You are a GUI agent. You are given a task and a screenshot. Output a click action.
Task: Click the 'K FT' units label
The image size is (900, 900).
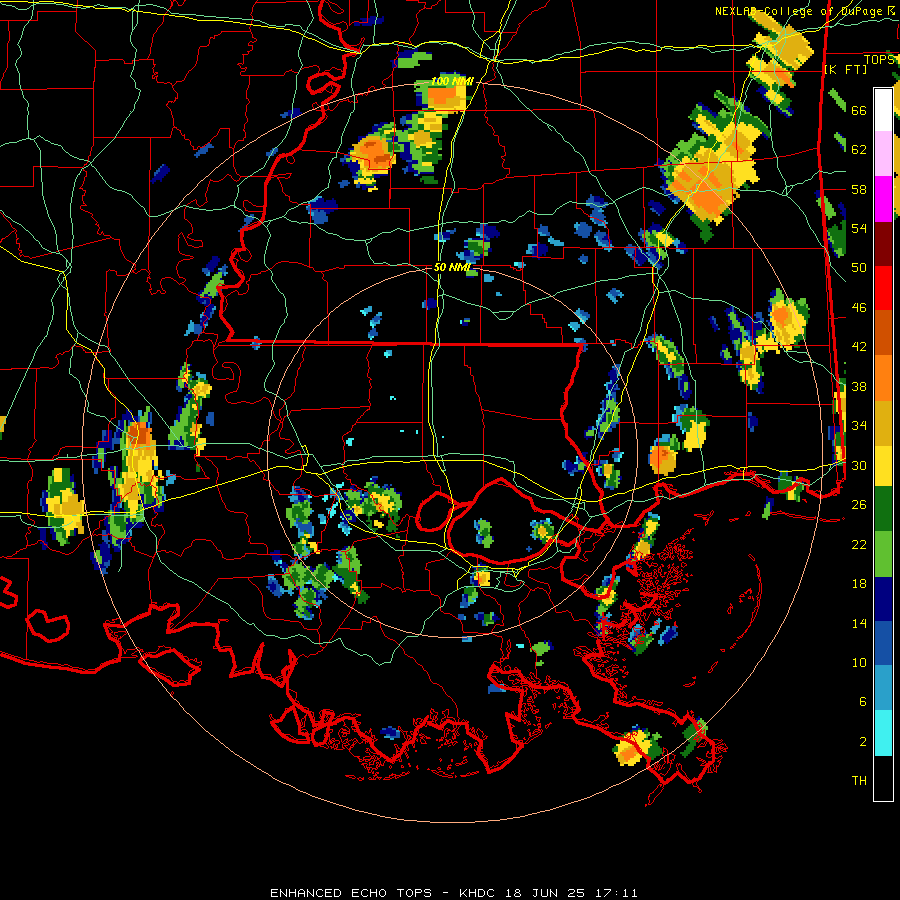[845, 70]
